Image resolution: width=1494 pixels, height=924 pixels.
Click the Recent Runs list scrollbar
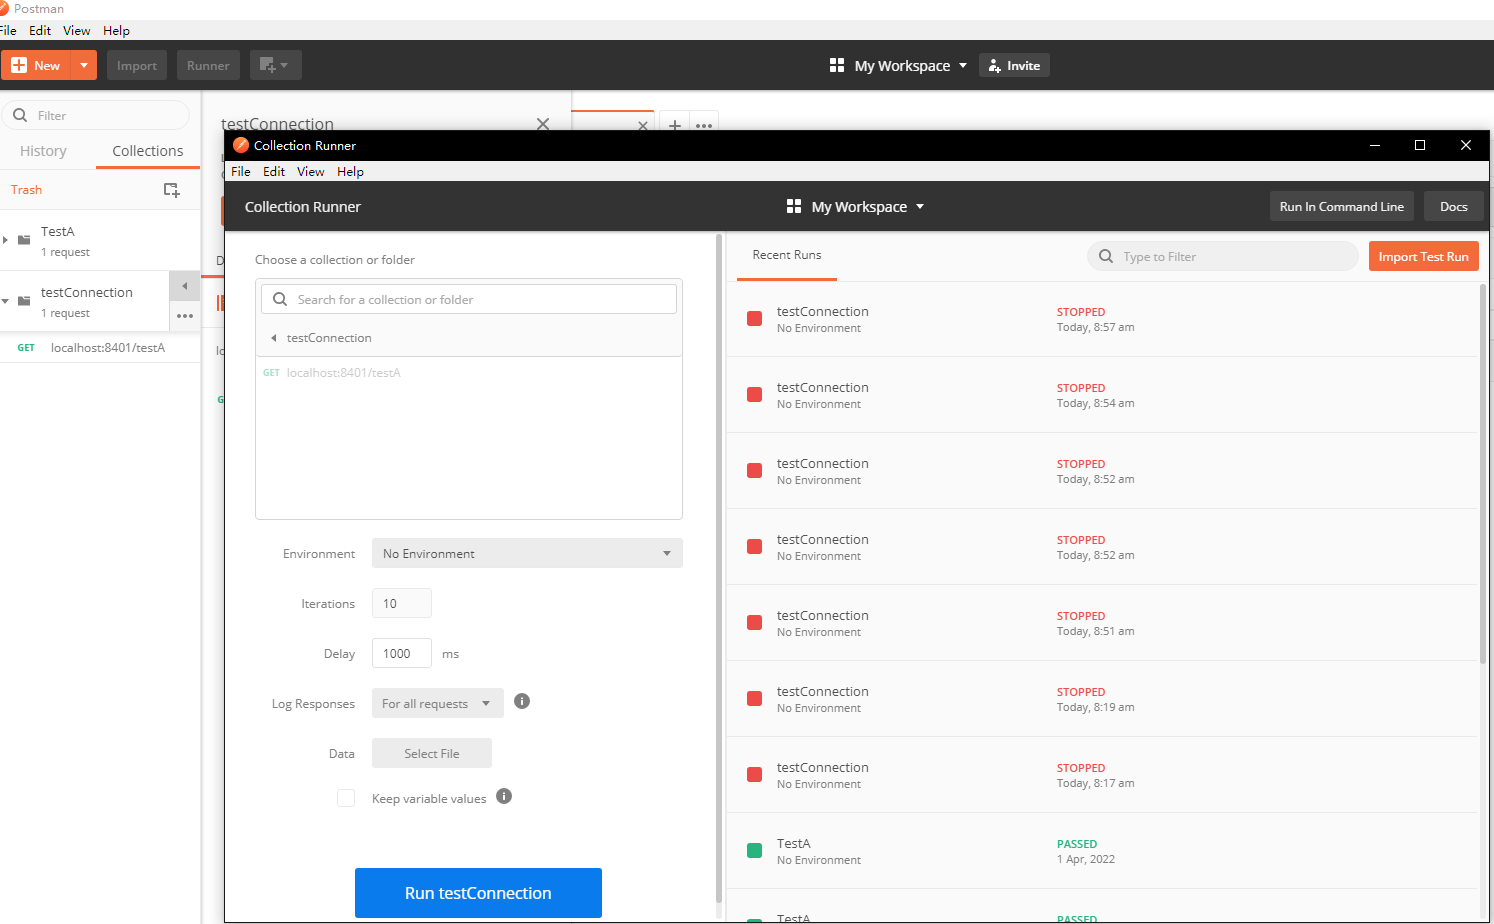pyautogui.click(x=1482, y=473)
